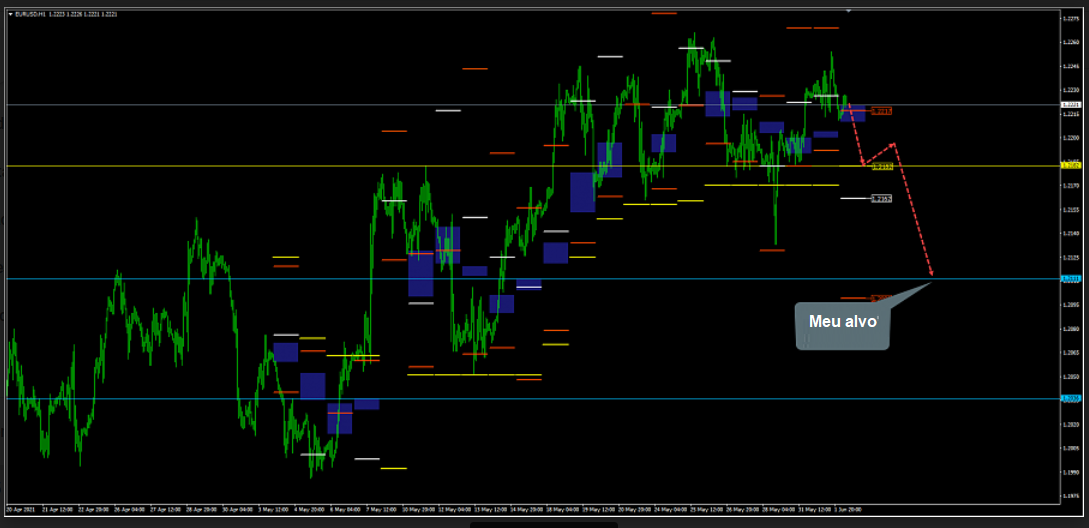The width and height of the screenshot is (1089, 528).
Task: Click '20 Apr 2021' on the time axis
Action: pos(19,509)
